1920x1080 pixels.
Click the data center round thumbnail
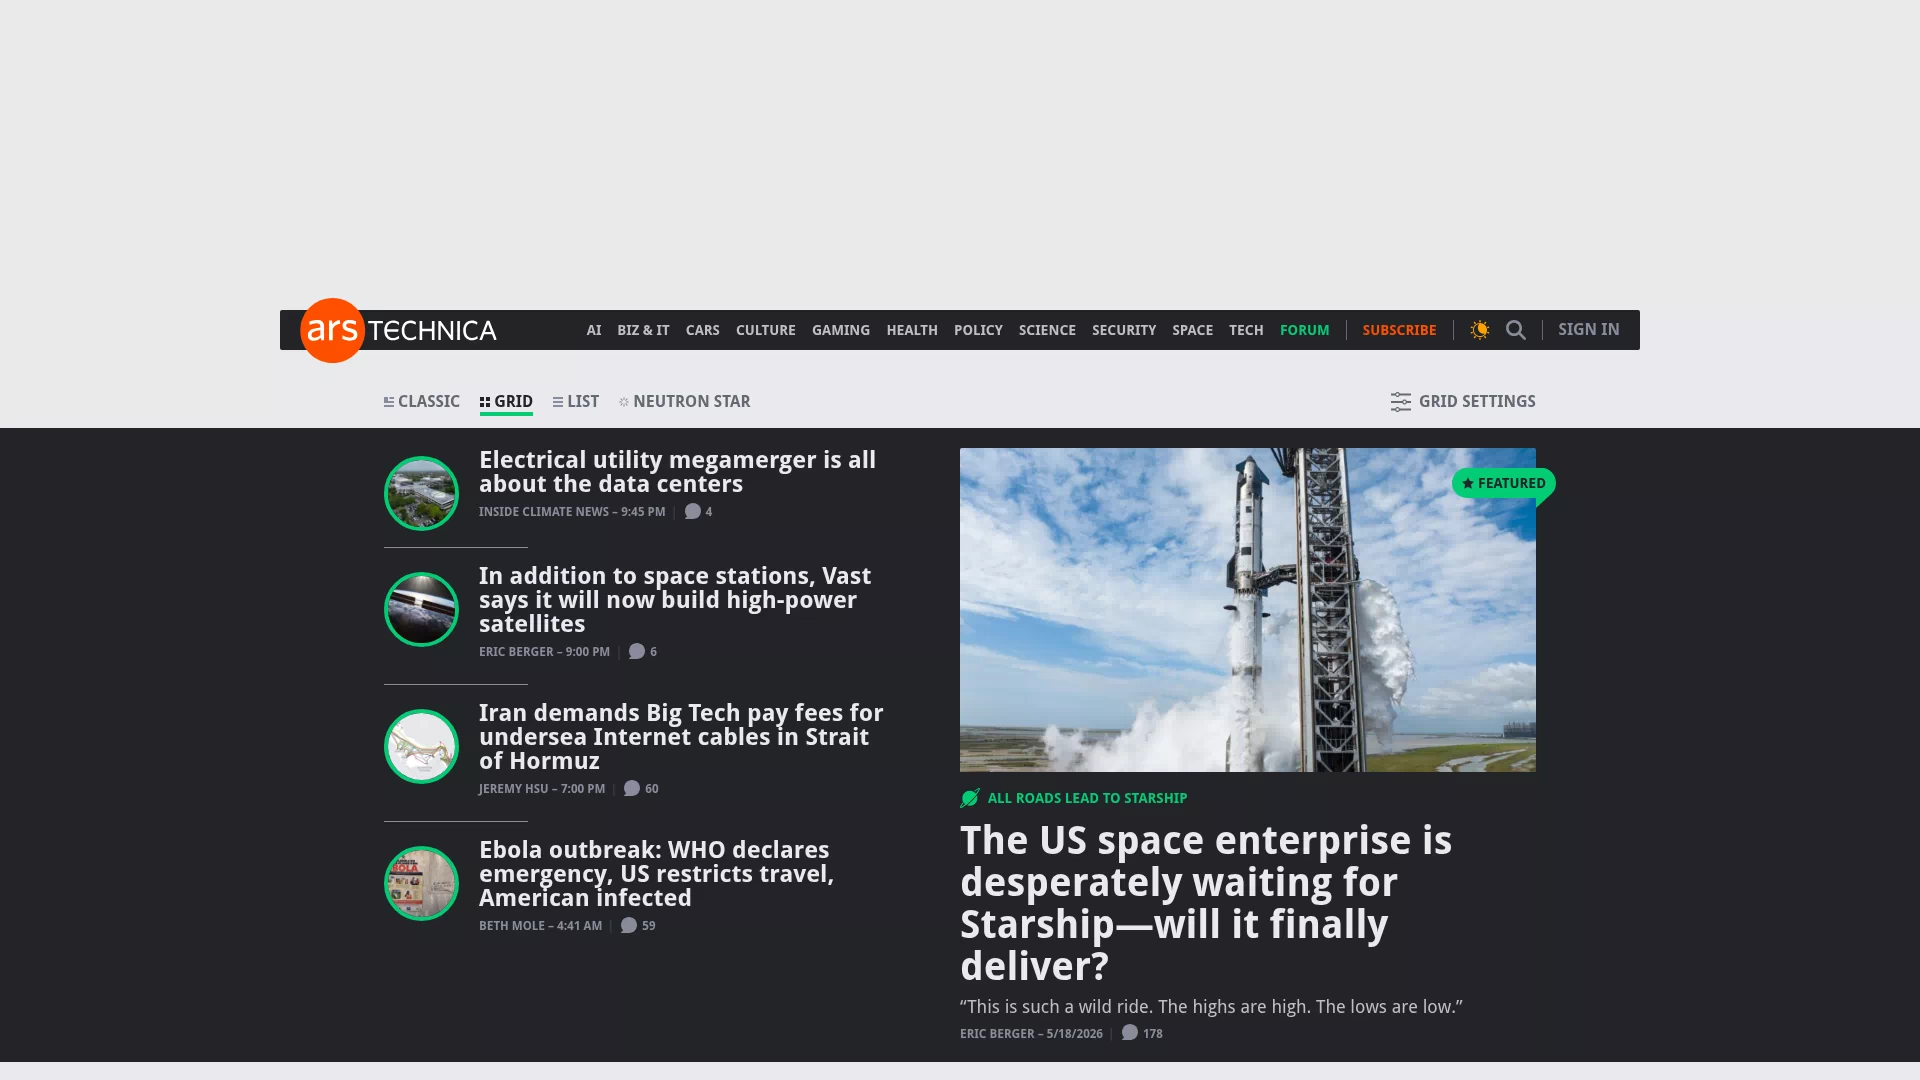coord(421,493)
